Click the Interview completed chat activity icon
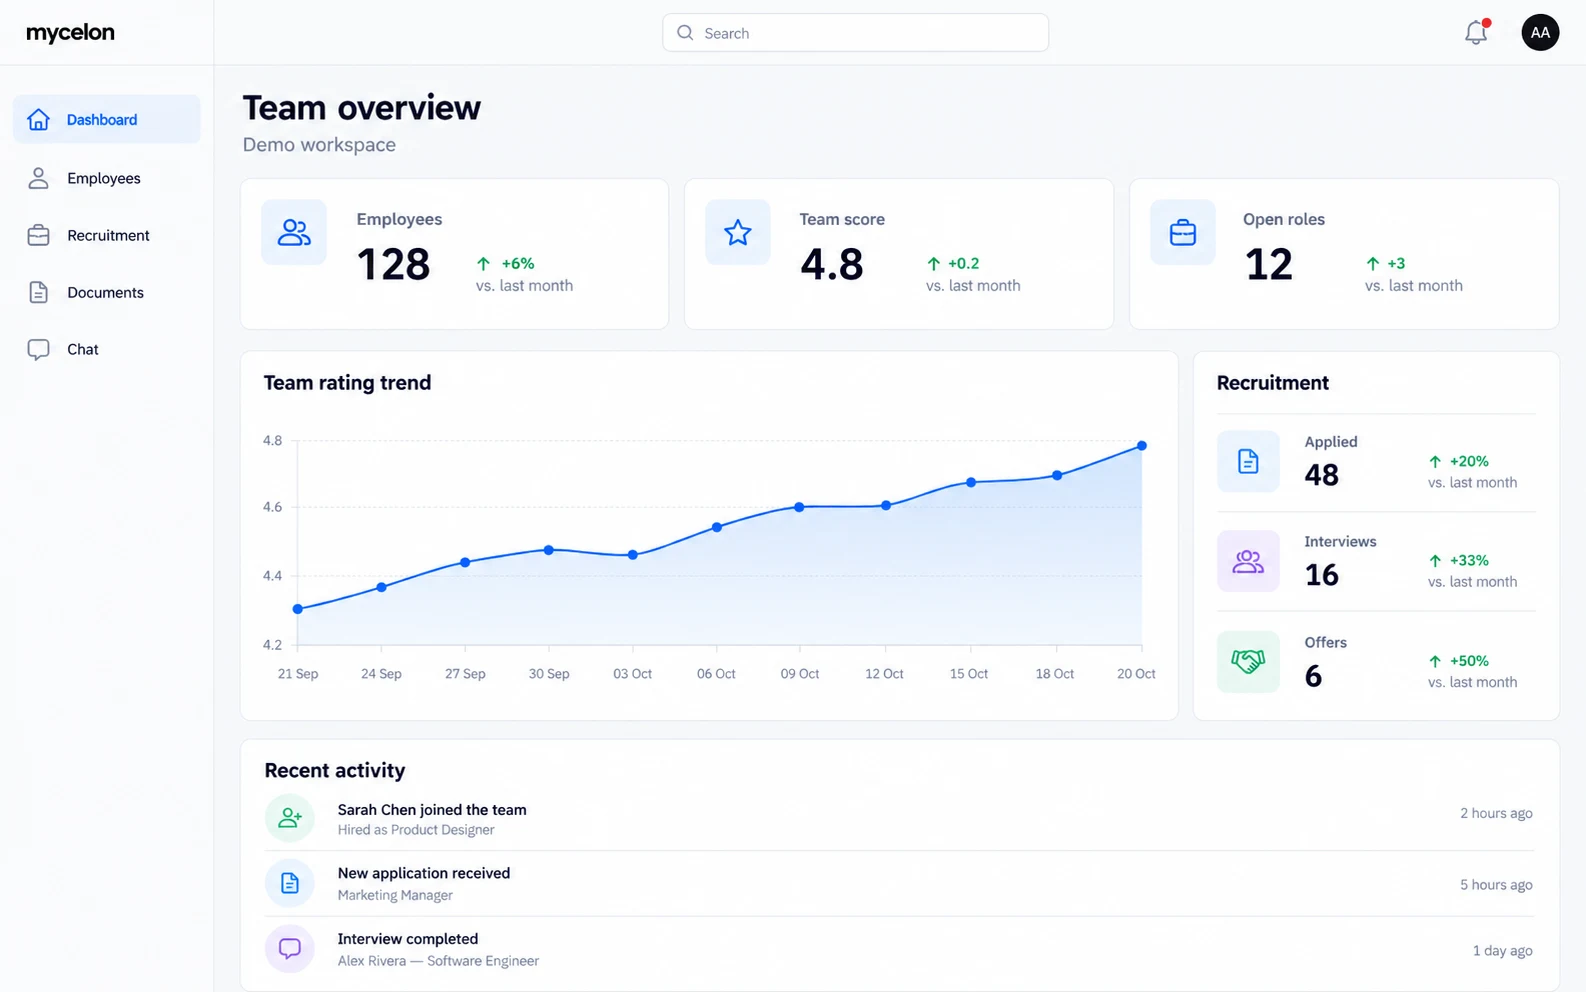The height and width of the screenshot is (992, 1586). (290, 948)
